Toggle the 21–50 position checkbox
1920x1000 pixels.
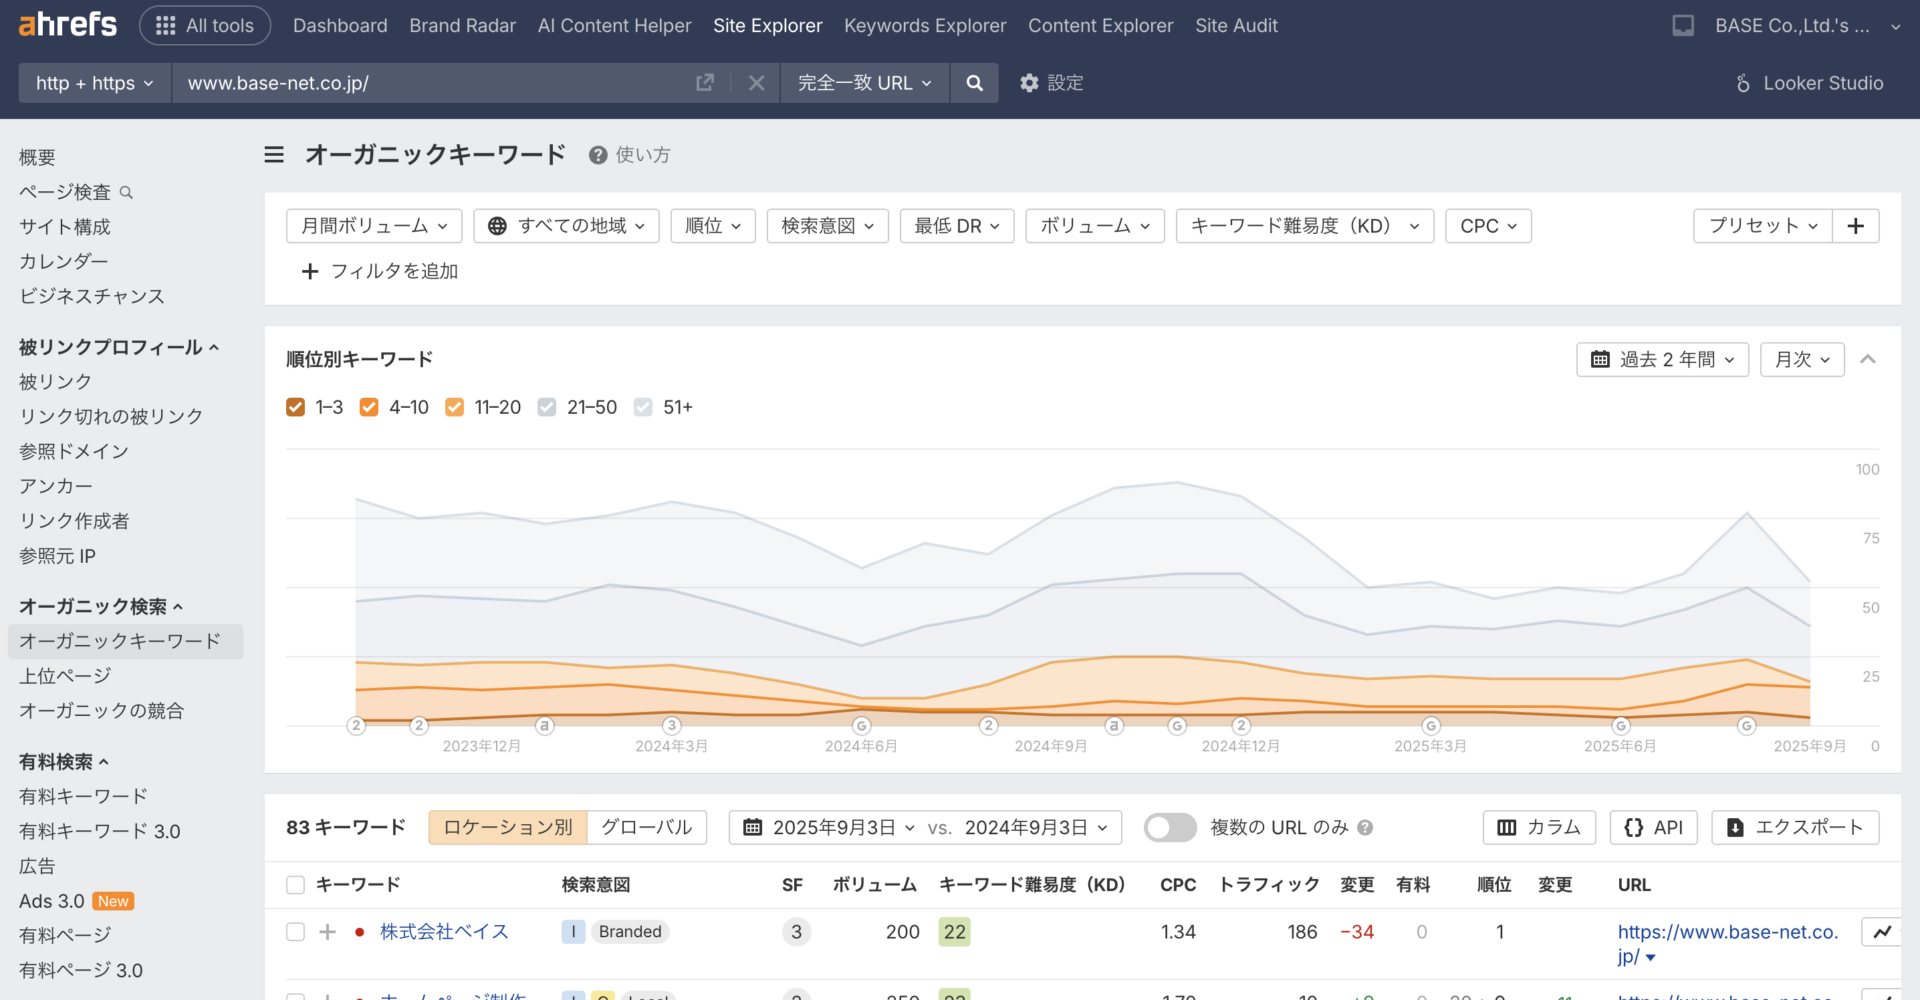(547, 407)
